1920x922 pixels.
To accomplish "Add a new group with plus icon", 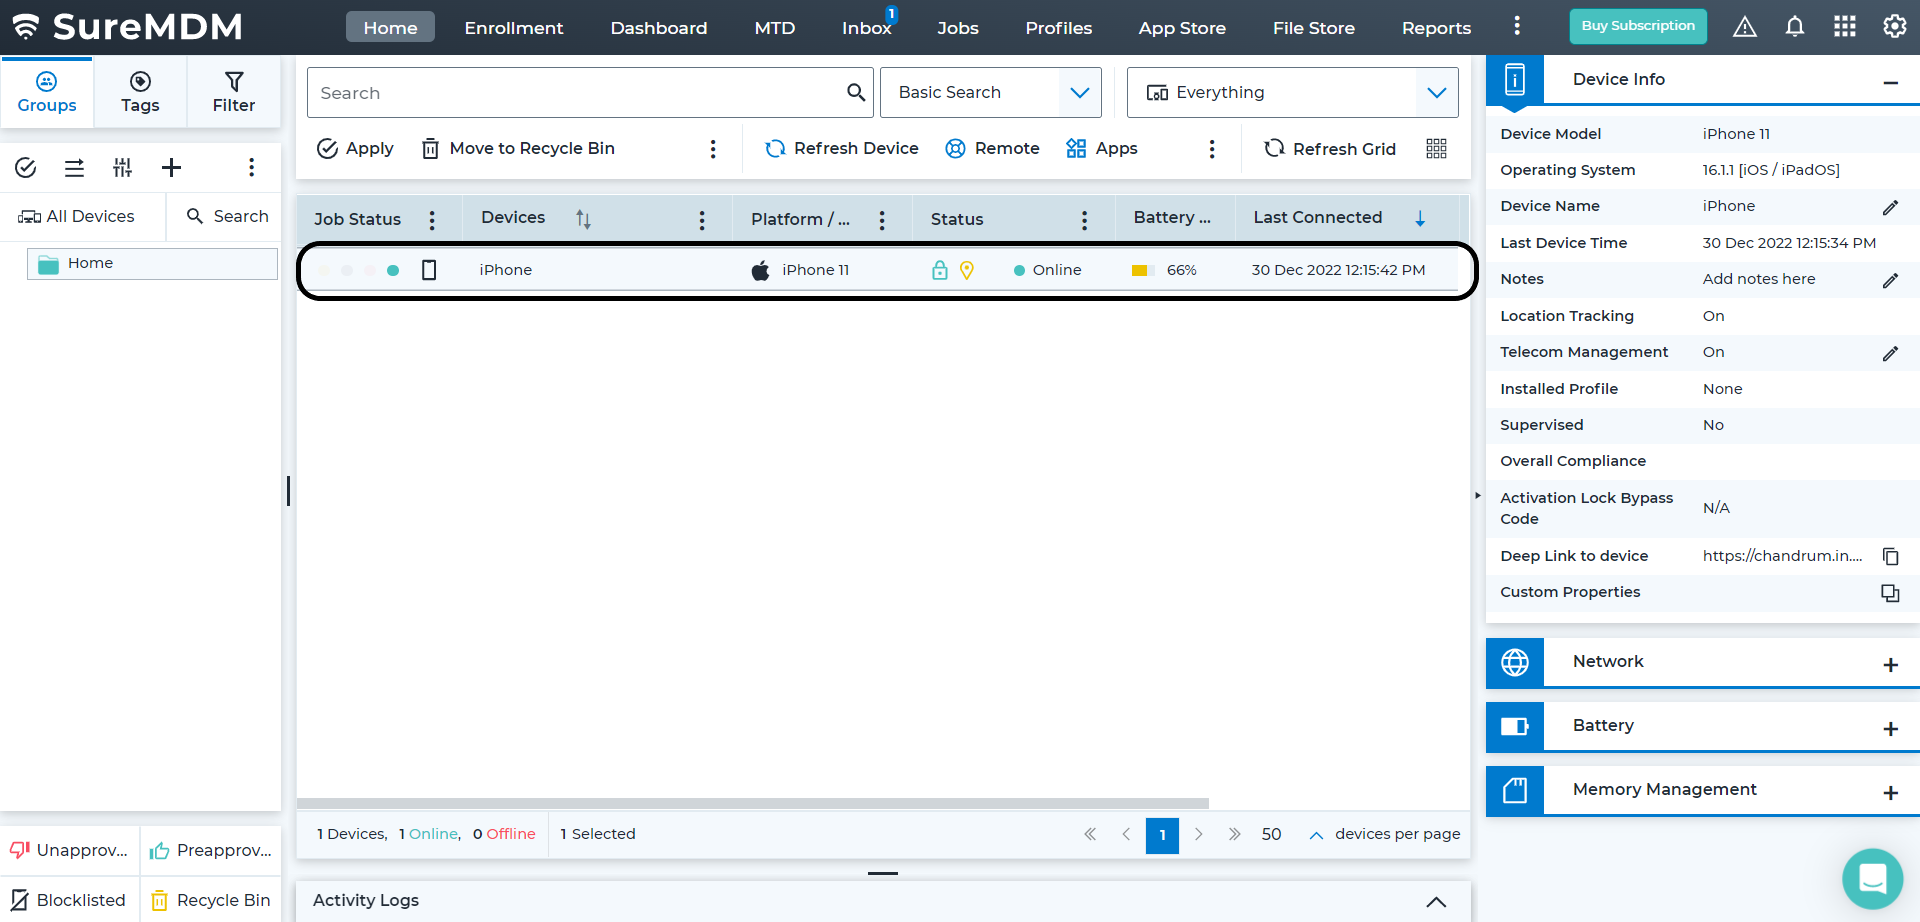I will 171,167.
